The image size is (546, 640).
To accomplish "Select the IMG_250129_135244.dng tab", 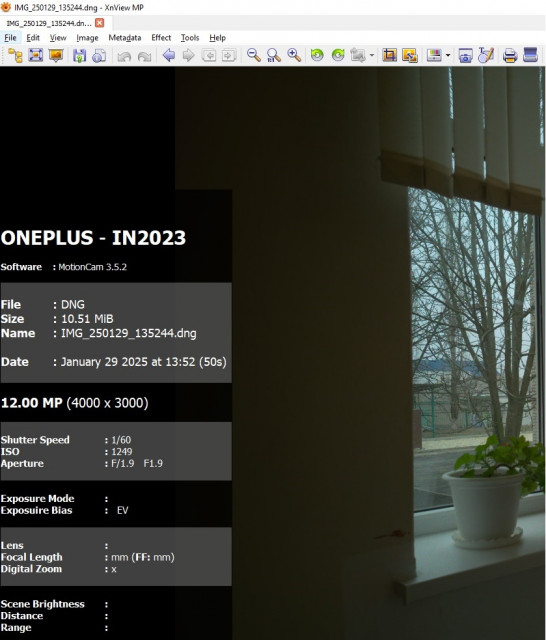I will pos(49,23).
